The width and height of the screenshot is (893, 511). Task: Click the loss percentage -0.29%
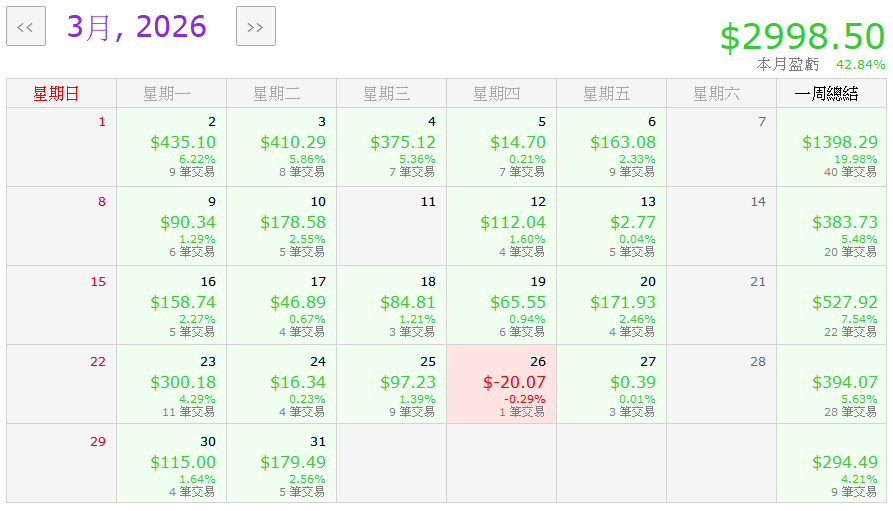[x=525, y=399]
